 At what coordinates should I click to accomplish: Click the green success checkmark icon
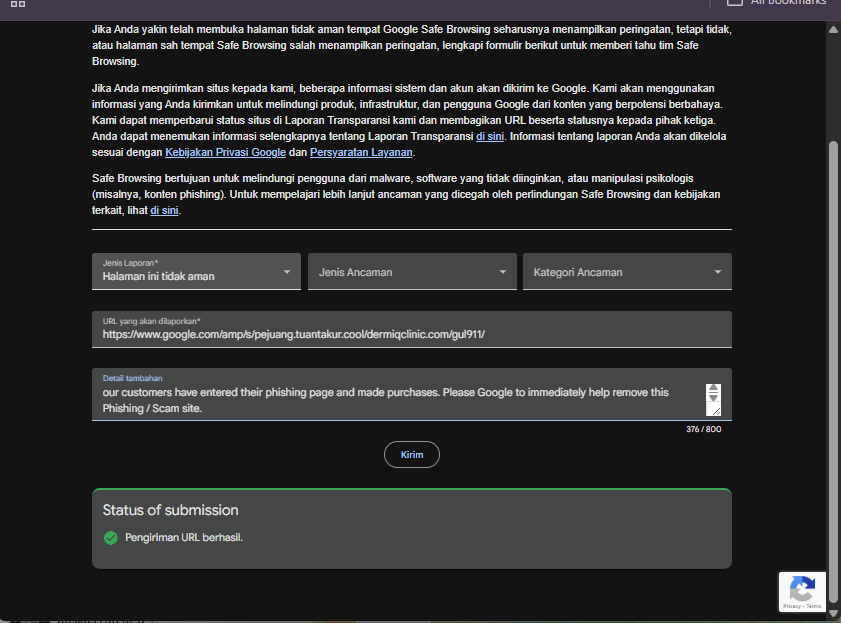click(x=111, y=538)
